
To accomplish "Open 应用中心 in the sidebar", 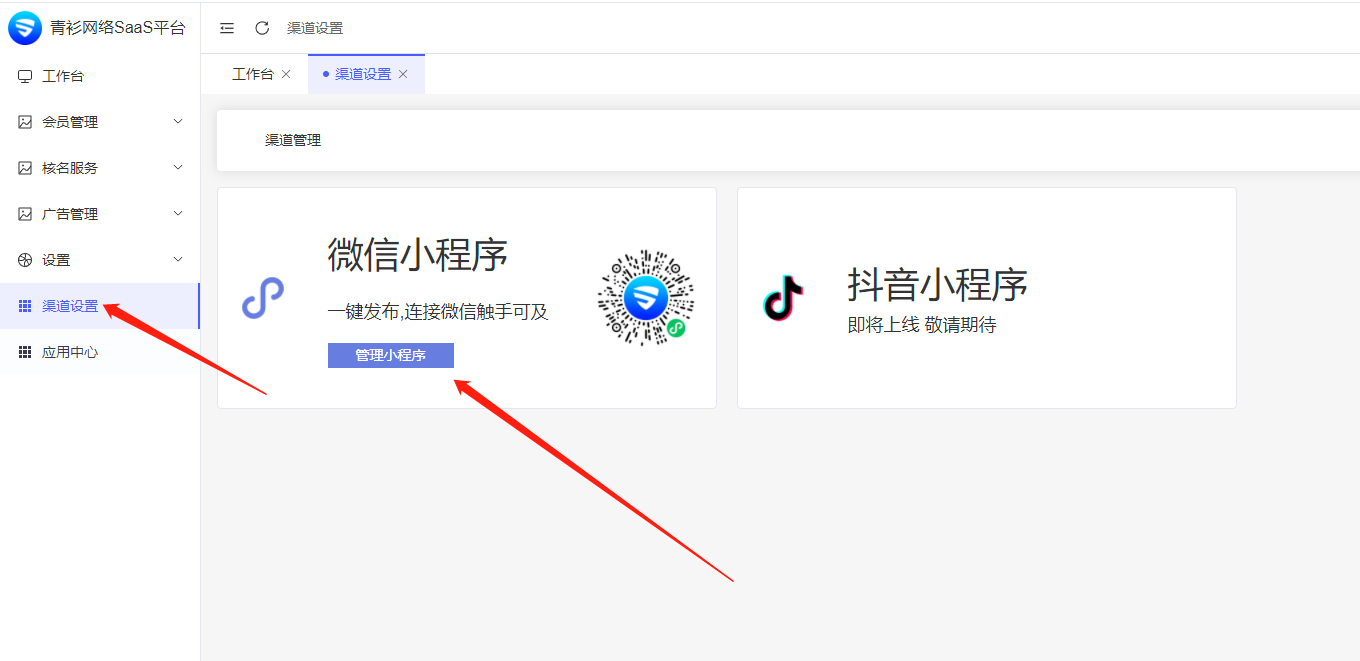I will coord(100,352).
